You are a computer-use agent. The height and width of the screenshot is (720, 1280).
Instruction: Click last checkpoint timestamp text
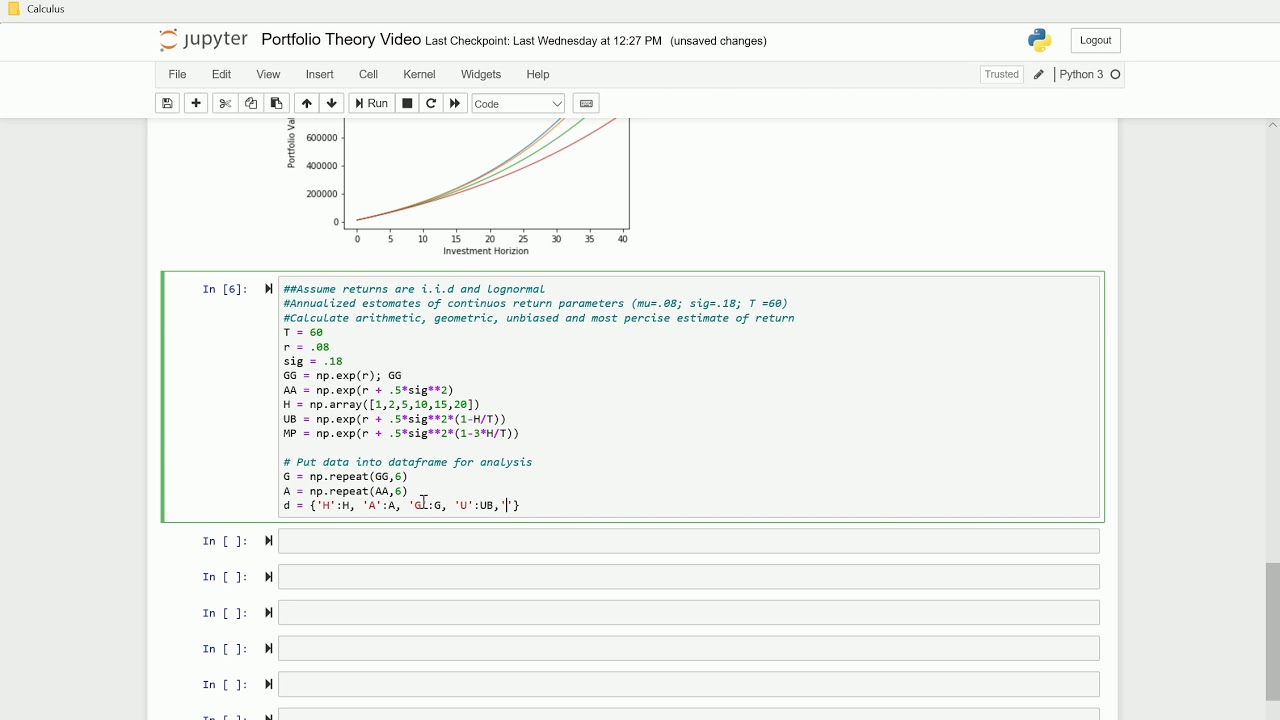click(544, 41)
